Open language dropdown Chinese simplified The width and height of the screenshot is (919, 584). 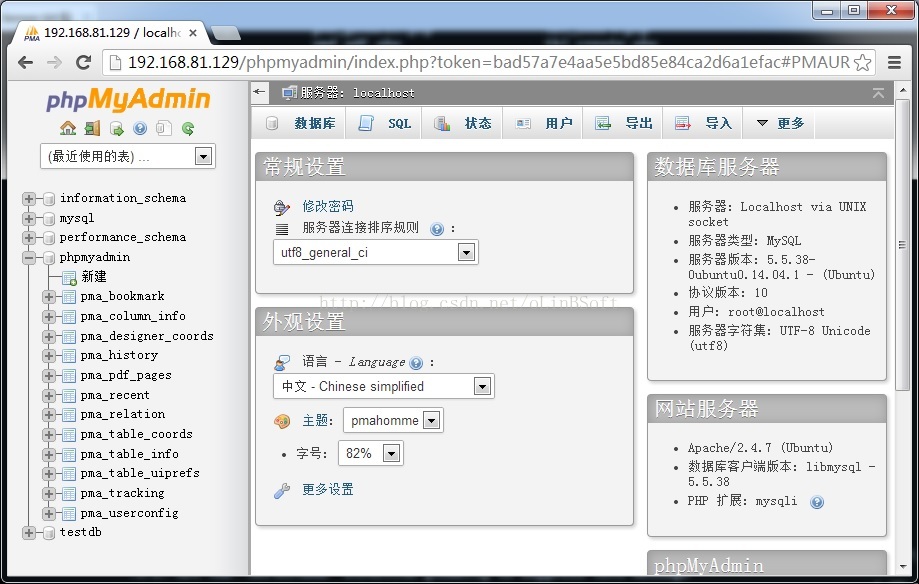tap(384, 386)
